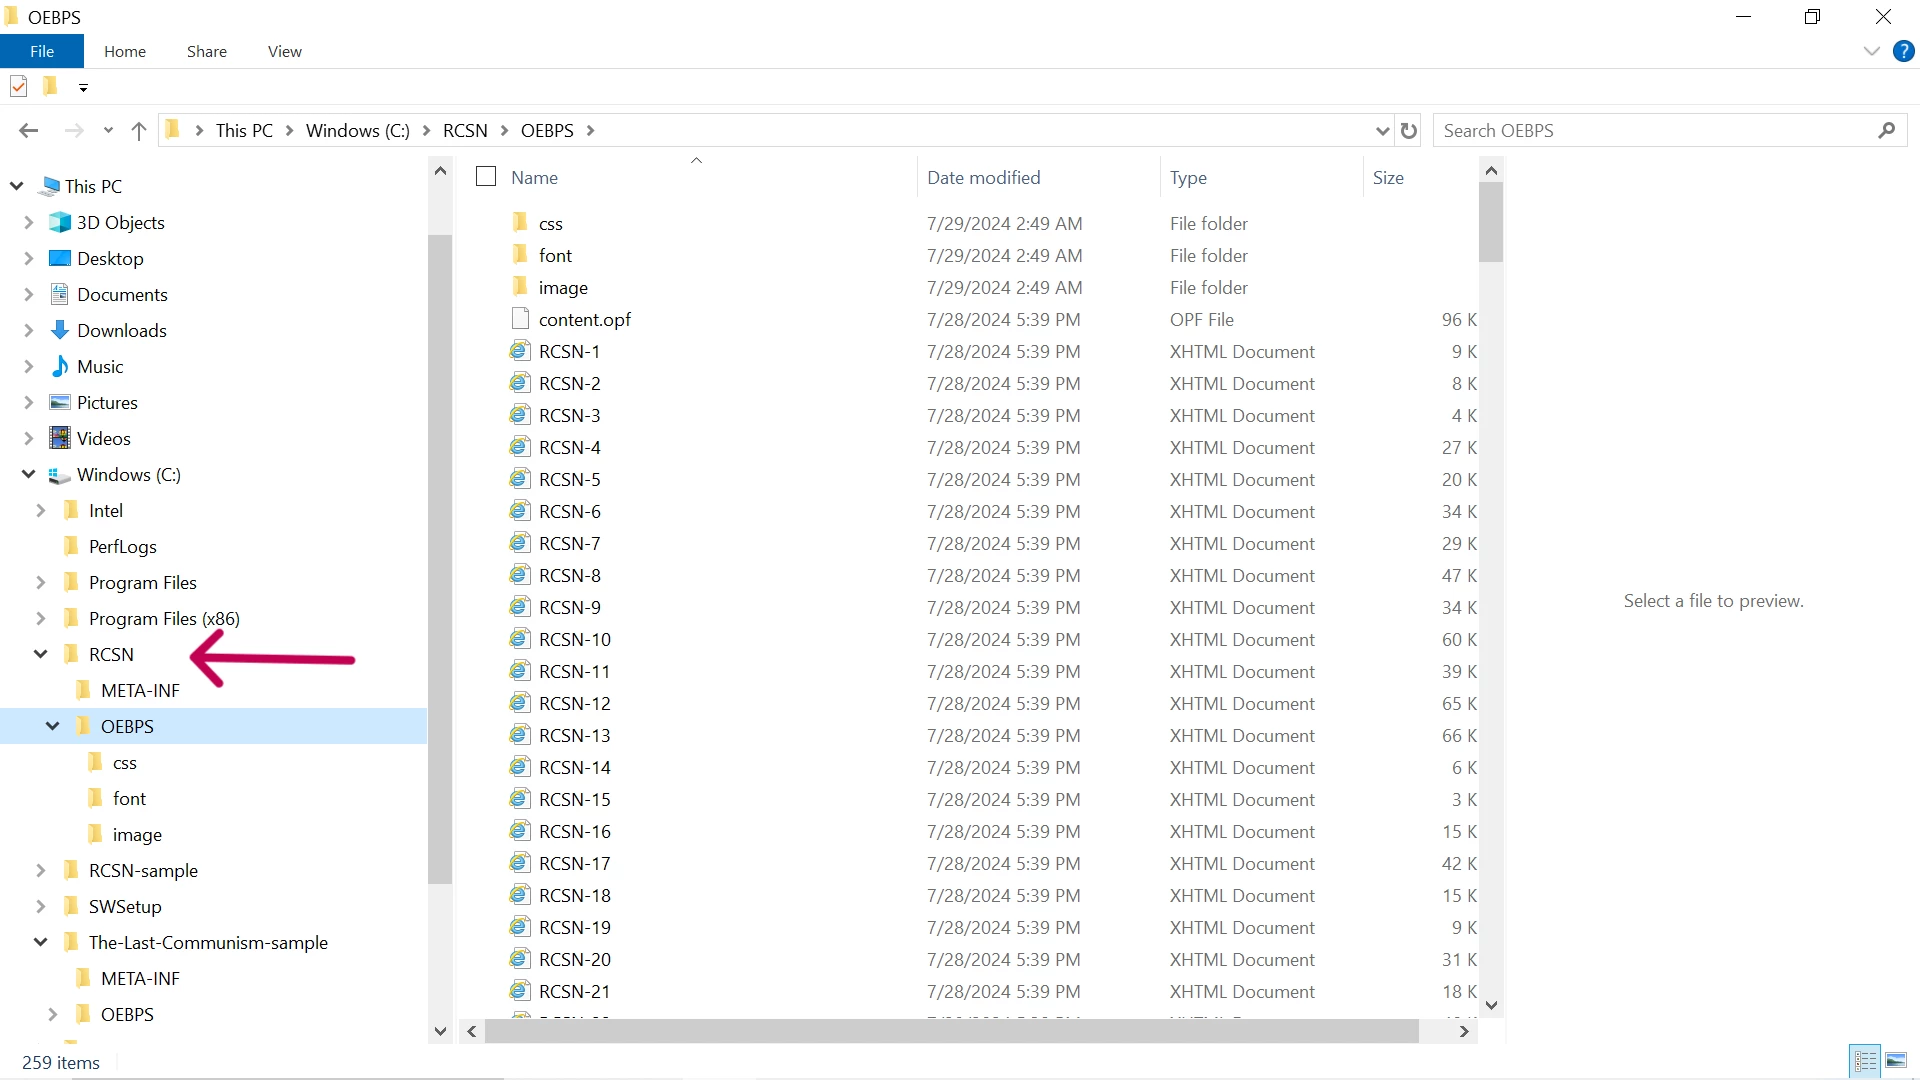Open the File menu
The image size is (1920, 1080).
click(42, 51)
